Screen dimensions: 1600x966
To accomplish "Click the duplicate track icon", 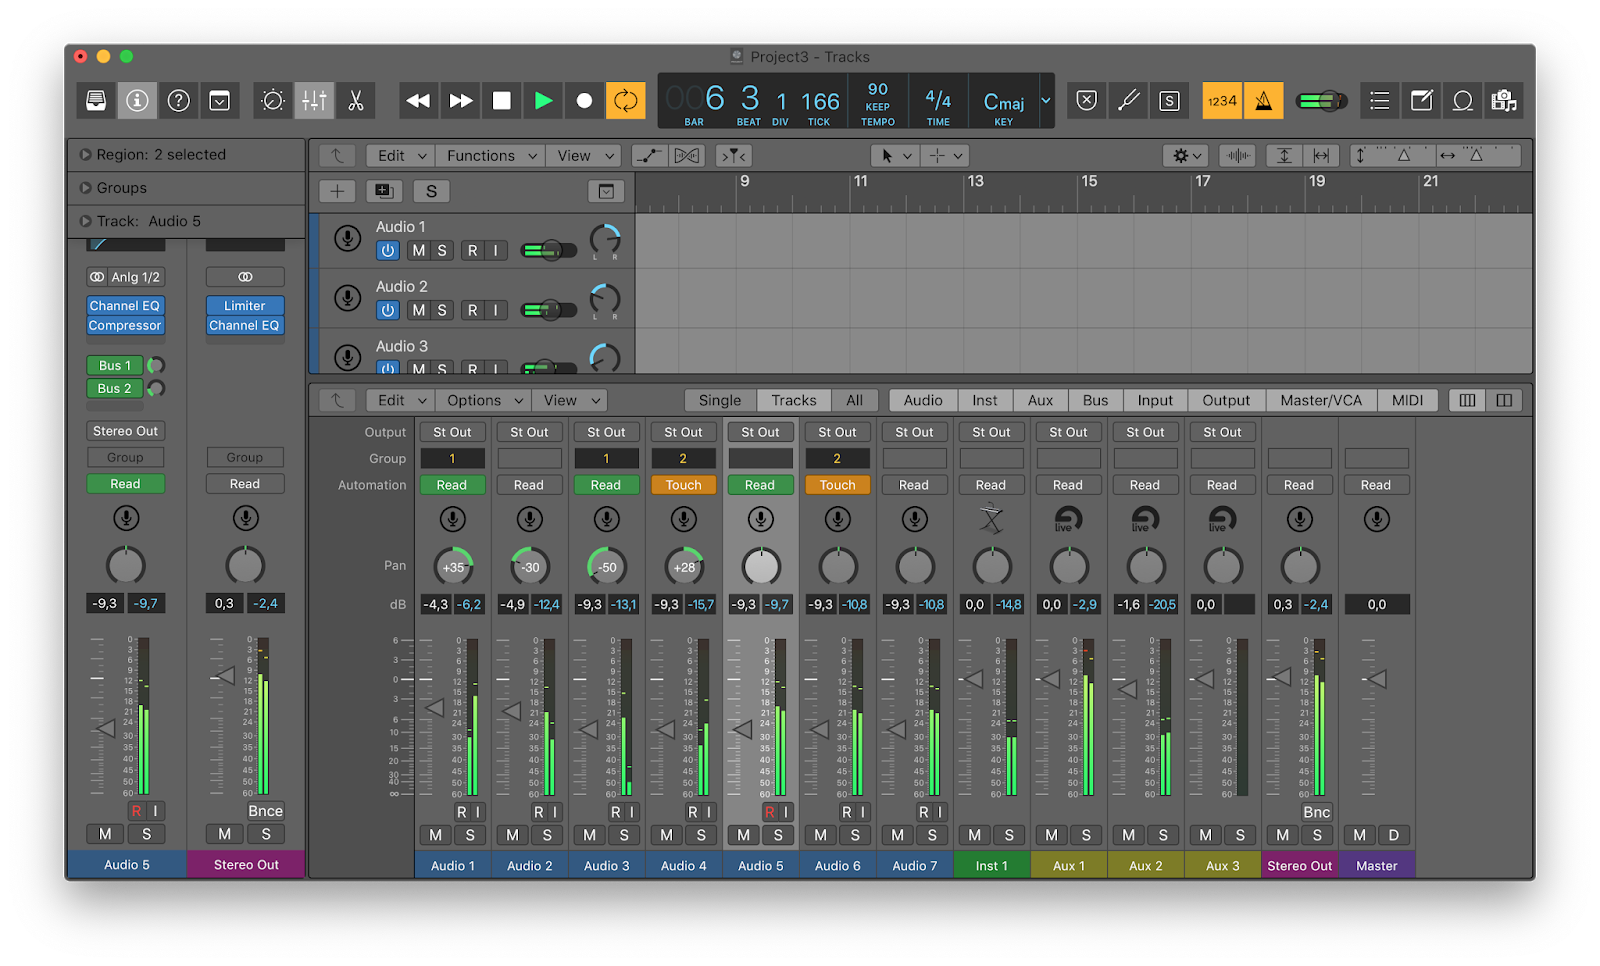I will [x=384, y=191].
